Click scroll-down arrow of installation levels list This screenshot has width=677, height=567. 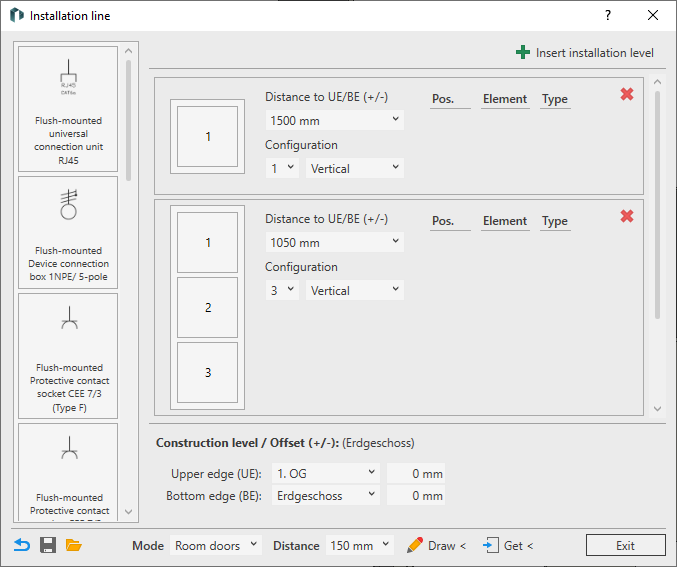pyautogui.click(x=658, y=409)
